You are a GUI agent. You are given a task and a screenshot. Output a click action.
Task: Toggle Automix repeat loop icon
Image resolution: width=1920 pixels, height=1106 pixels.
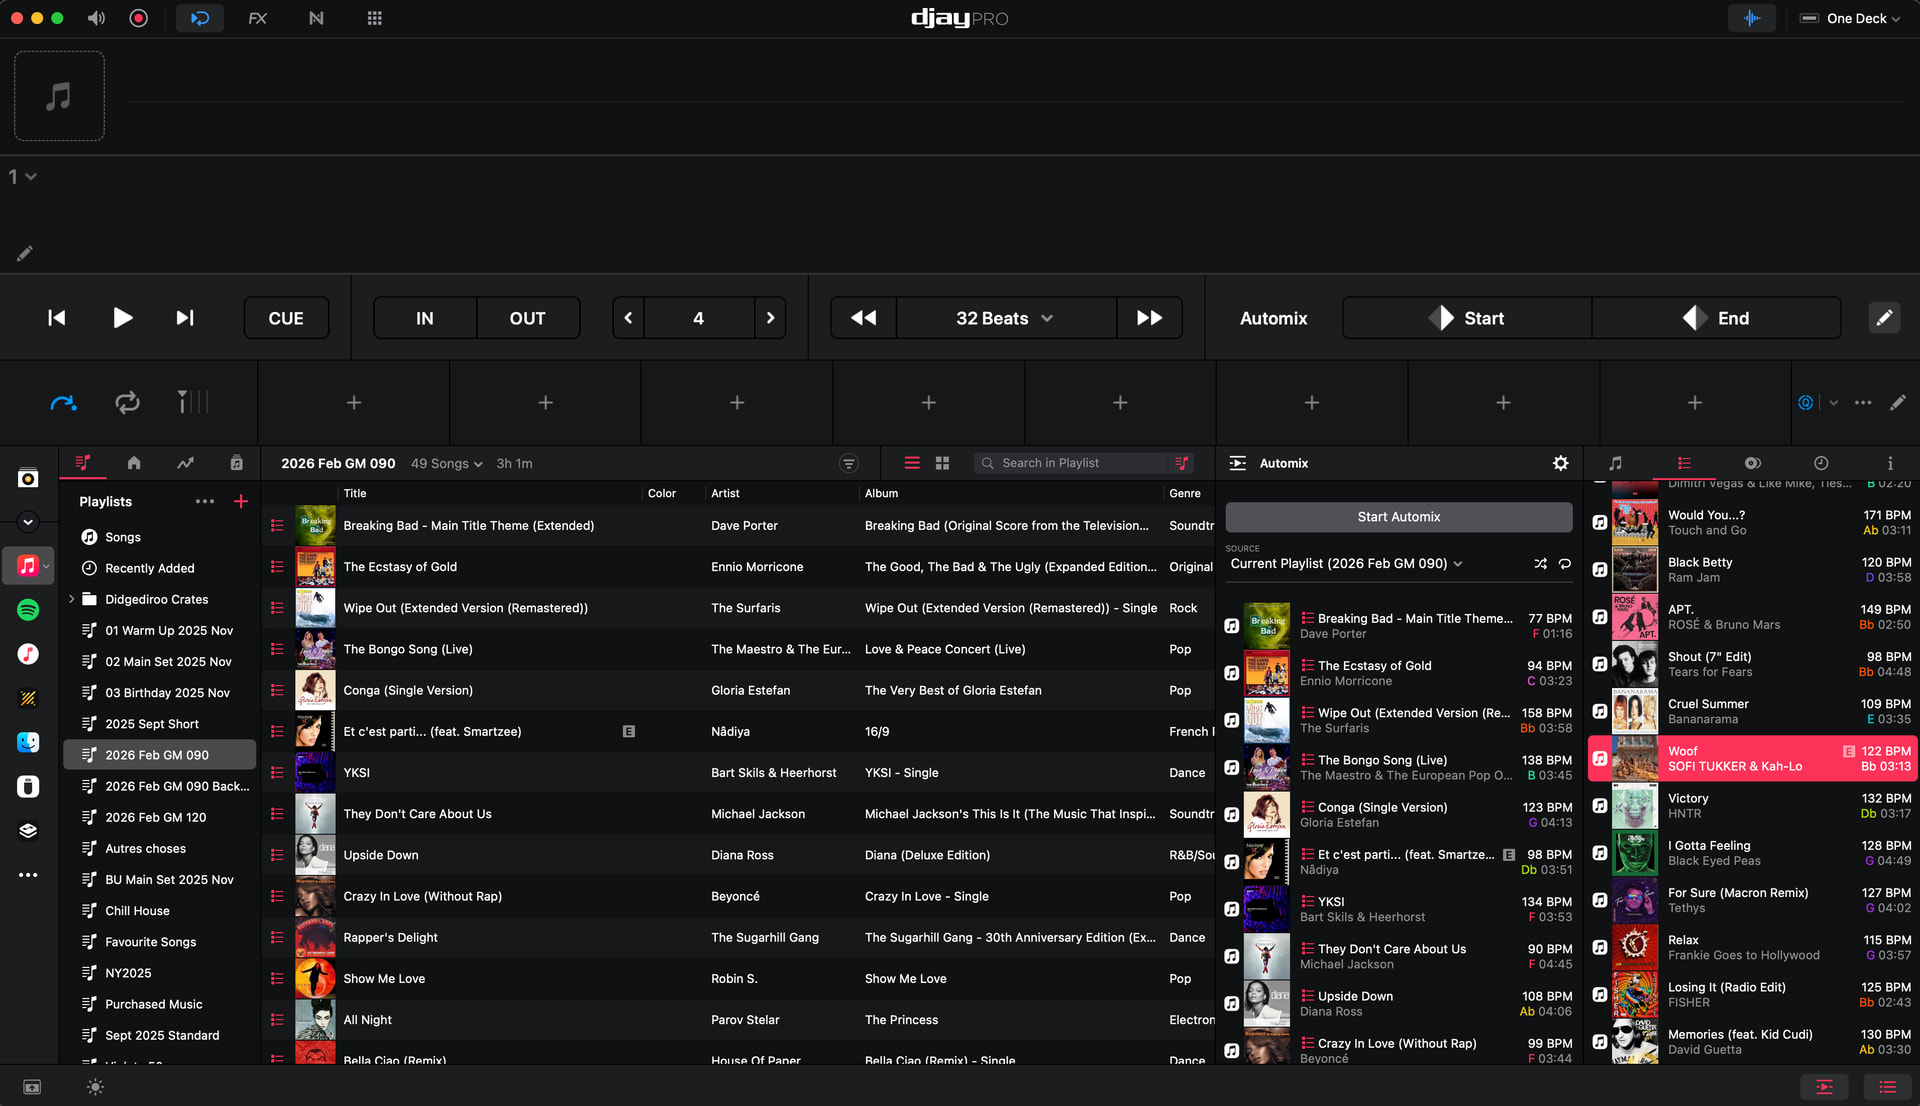[1565, 564]
